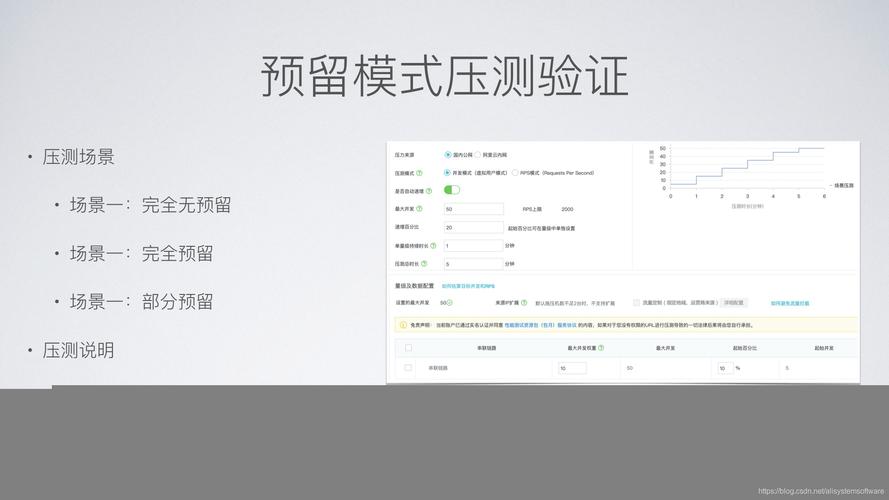
Task: Select the 阿里云内网 pressure source radio
Action: click(x=478, y=154)
